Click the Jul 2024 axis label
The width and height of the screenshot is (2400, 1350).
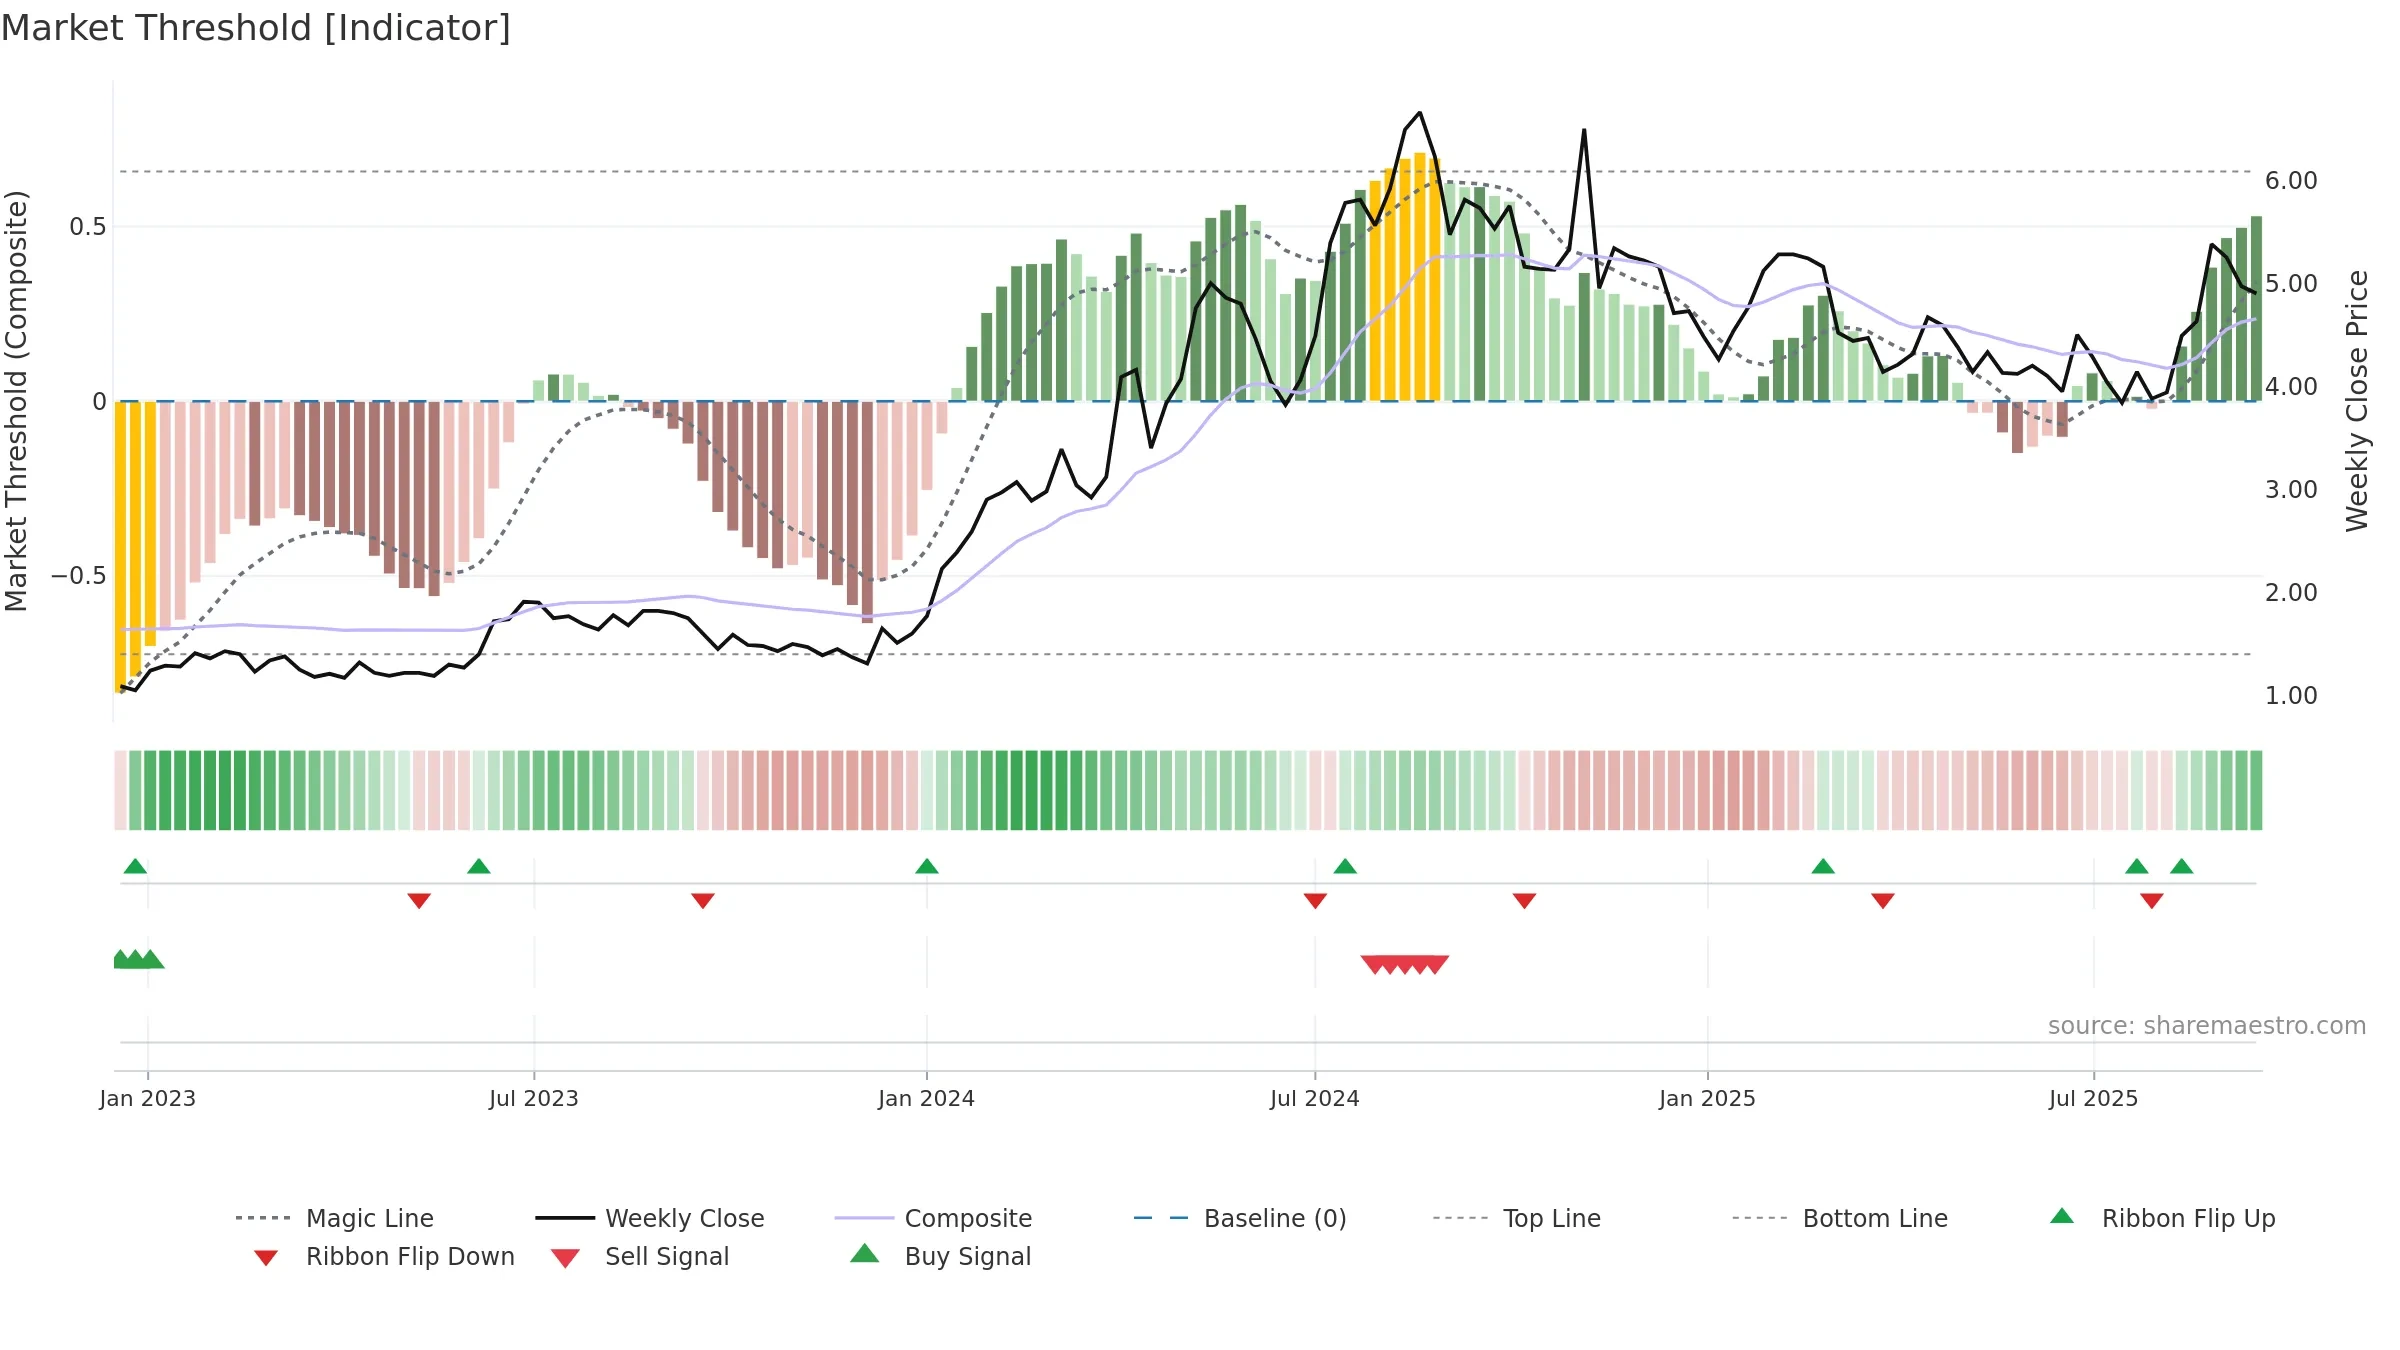[x=1315, y=1098]
